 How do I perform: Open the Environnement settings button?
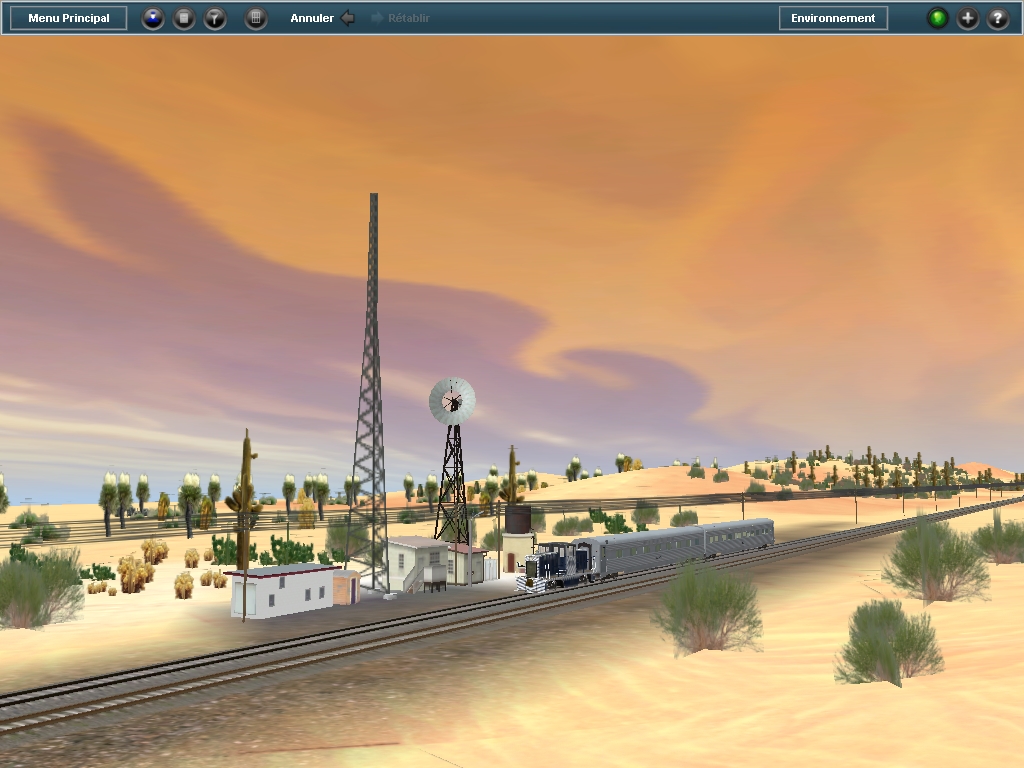click(833, 18)
